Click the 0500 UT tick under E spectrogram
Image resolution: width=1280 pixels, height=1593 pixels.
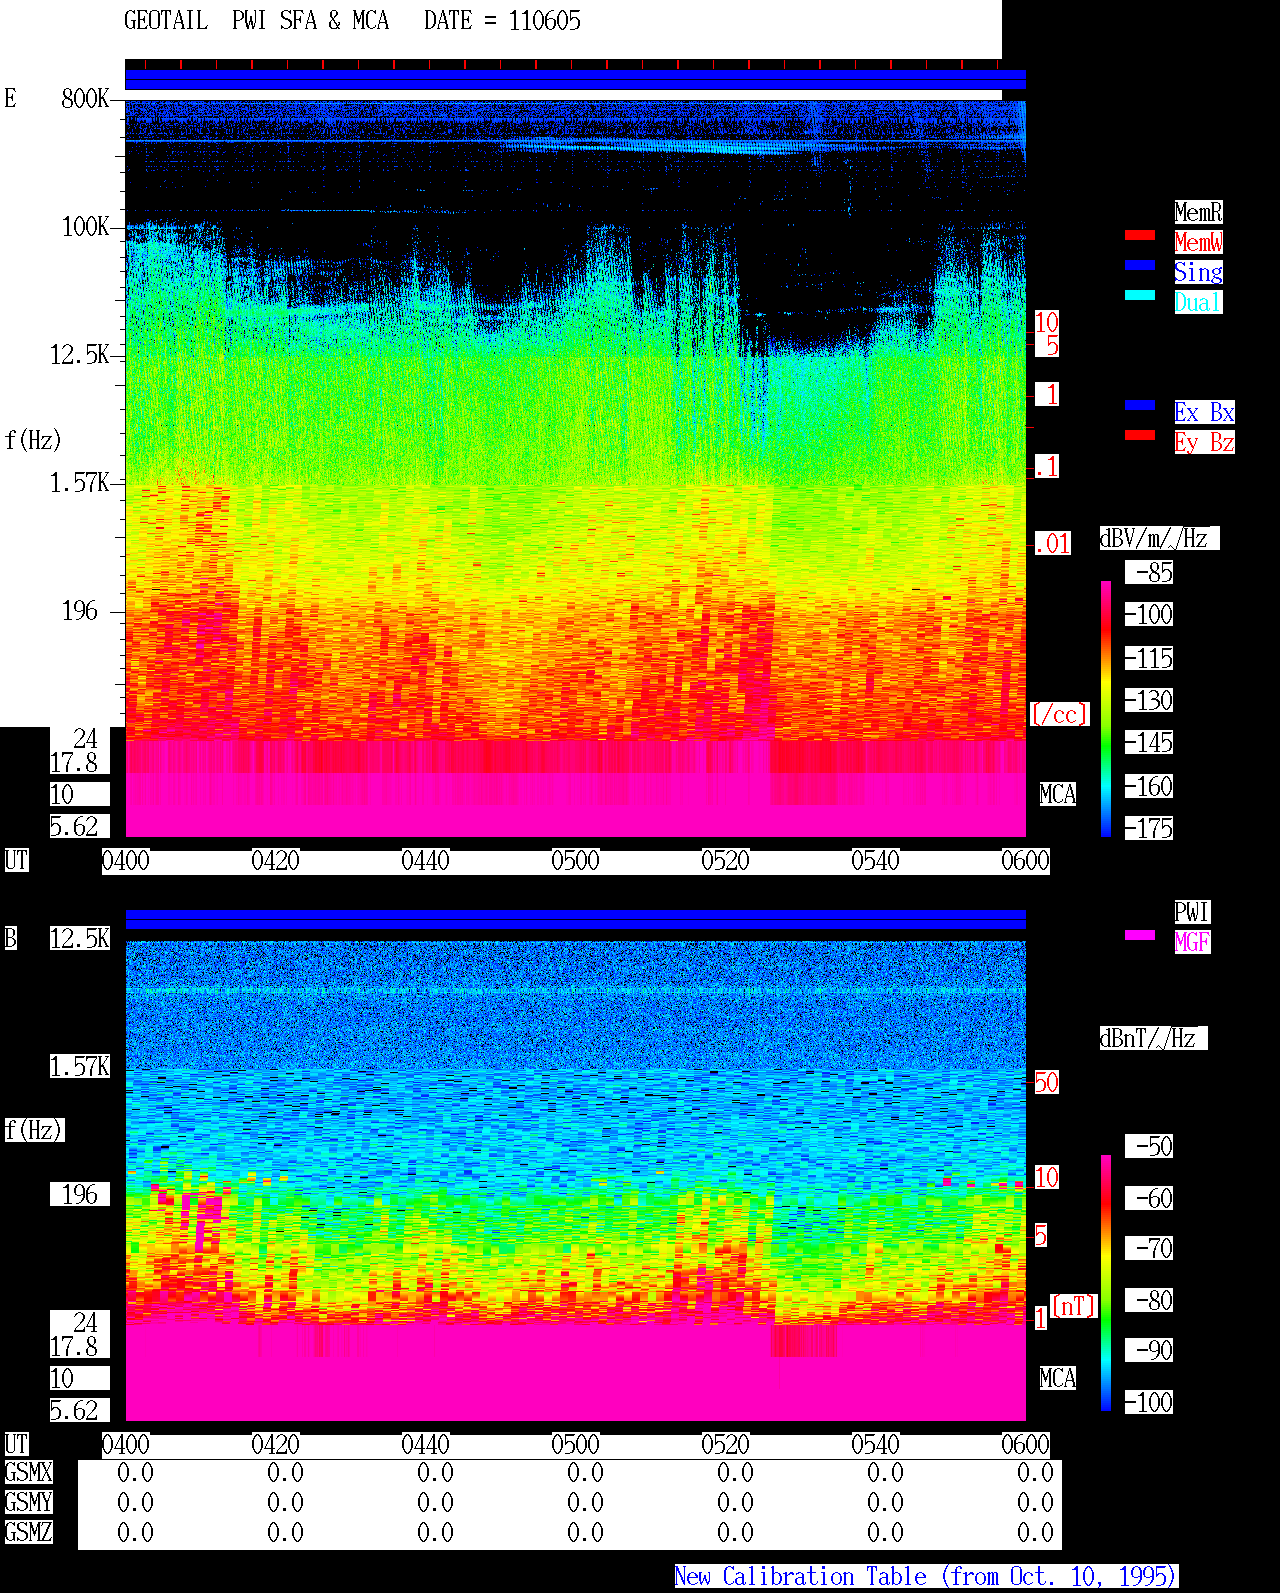click(x=575, y=861)
